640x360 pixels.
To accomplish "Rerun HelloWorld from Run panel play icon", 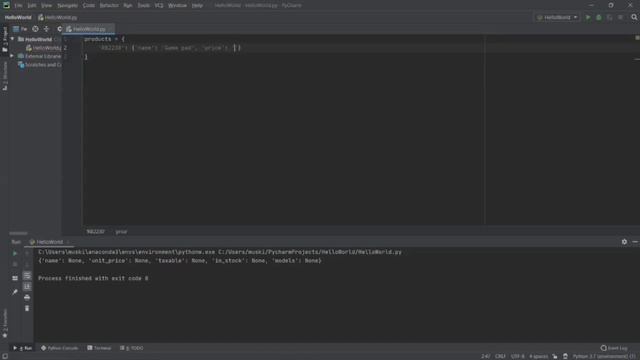I will click(x=15, y=253).
